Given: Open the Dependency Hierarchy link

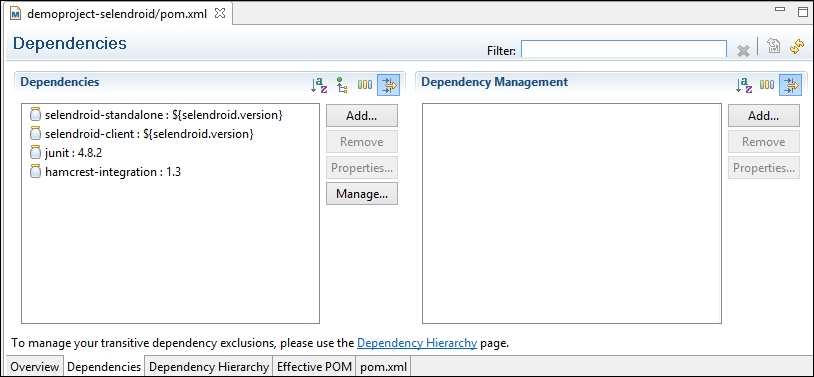Looking at the screenshot, I should 417,343.
